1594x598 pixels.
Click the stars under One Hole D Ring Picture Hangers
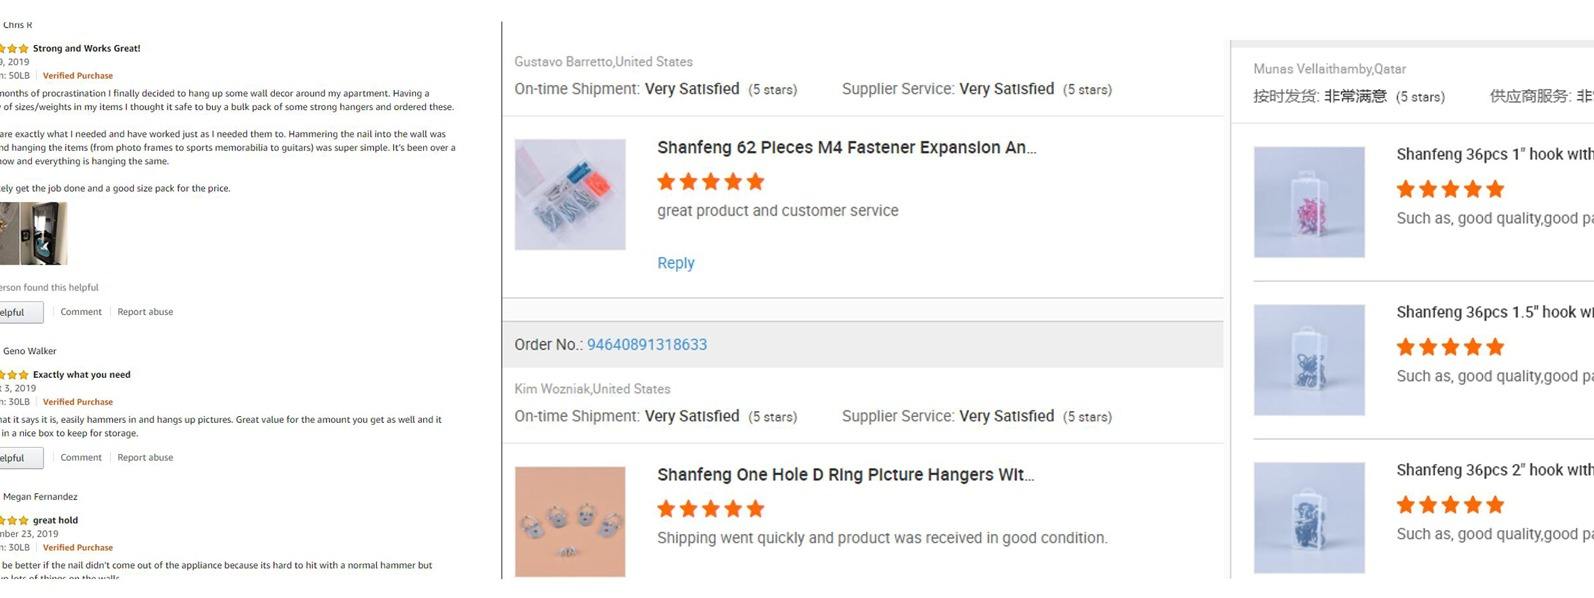[x=710, y=509]
